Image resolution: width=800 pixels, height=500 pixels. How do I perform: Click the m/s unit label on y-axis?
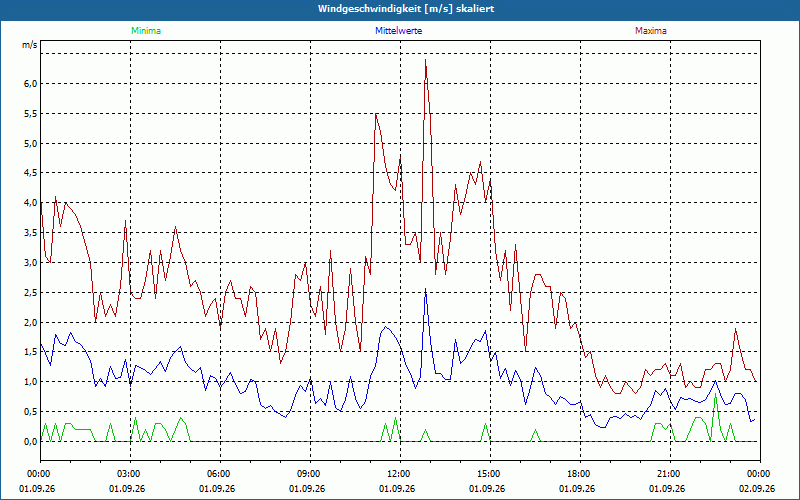(x=30, y=45)
